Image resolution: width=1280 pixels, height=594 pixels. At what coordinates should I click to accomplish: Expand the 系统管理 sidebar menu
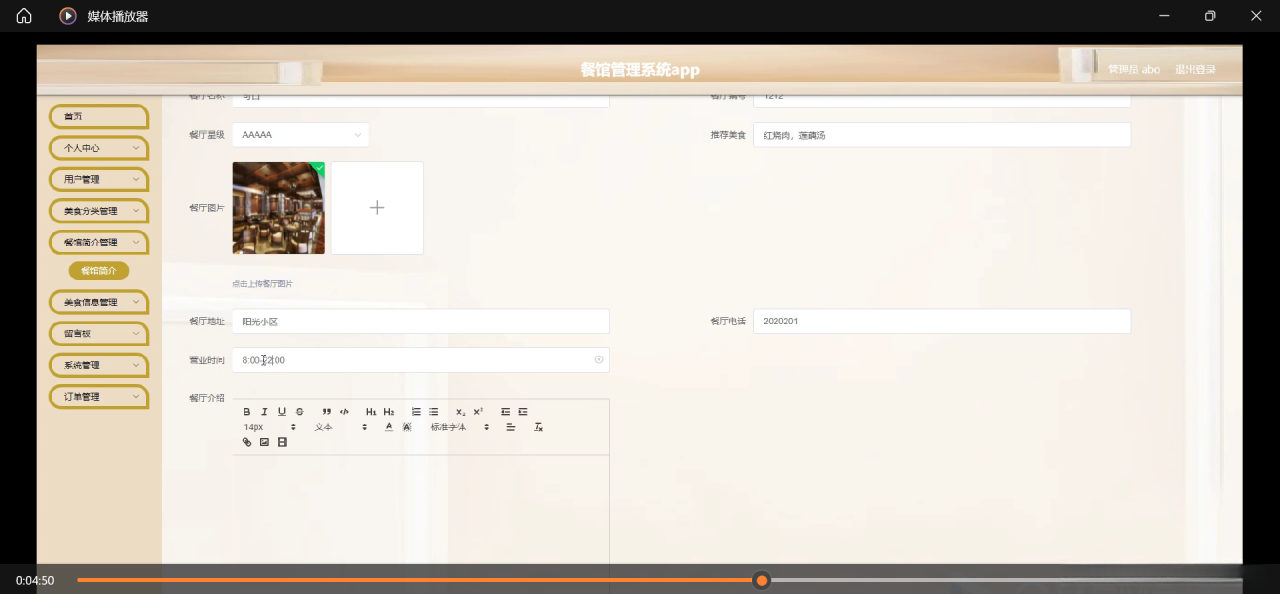tap(99, 365)
